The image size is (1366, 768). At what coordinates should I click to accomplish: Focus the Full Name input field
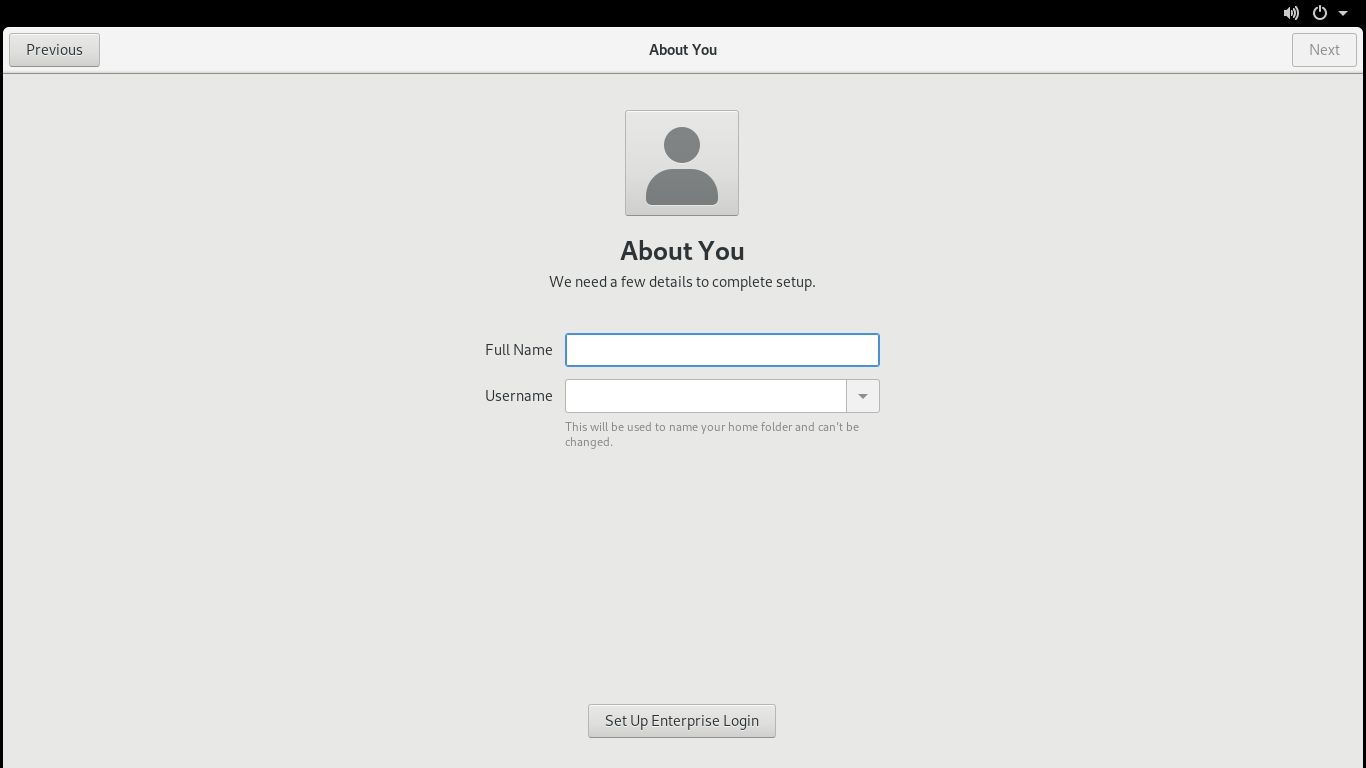pyautogui.click(x=722, y=350)
